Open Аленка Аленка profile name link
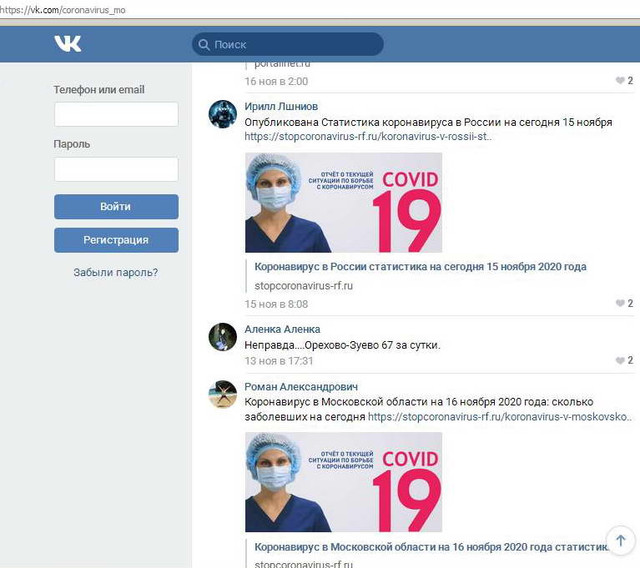Image resolution: width=640 pixels, height=568 pixels. 282,329
